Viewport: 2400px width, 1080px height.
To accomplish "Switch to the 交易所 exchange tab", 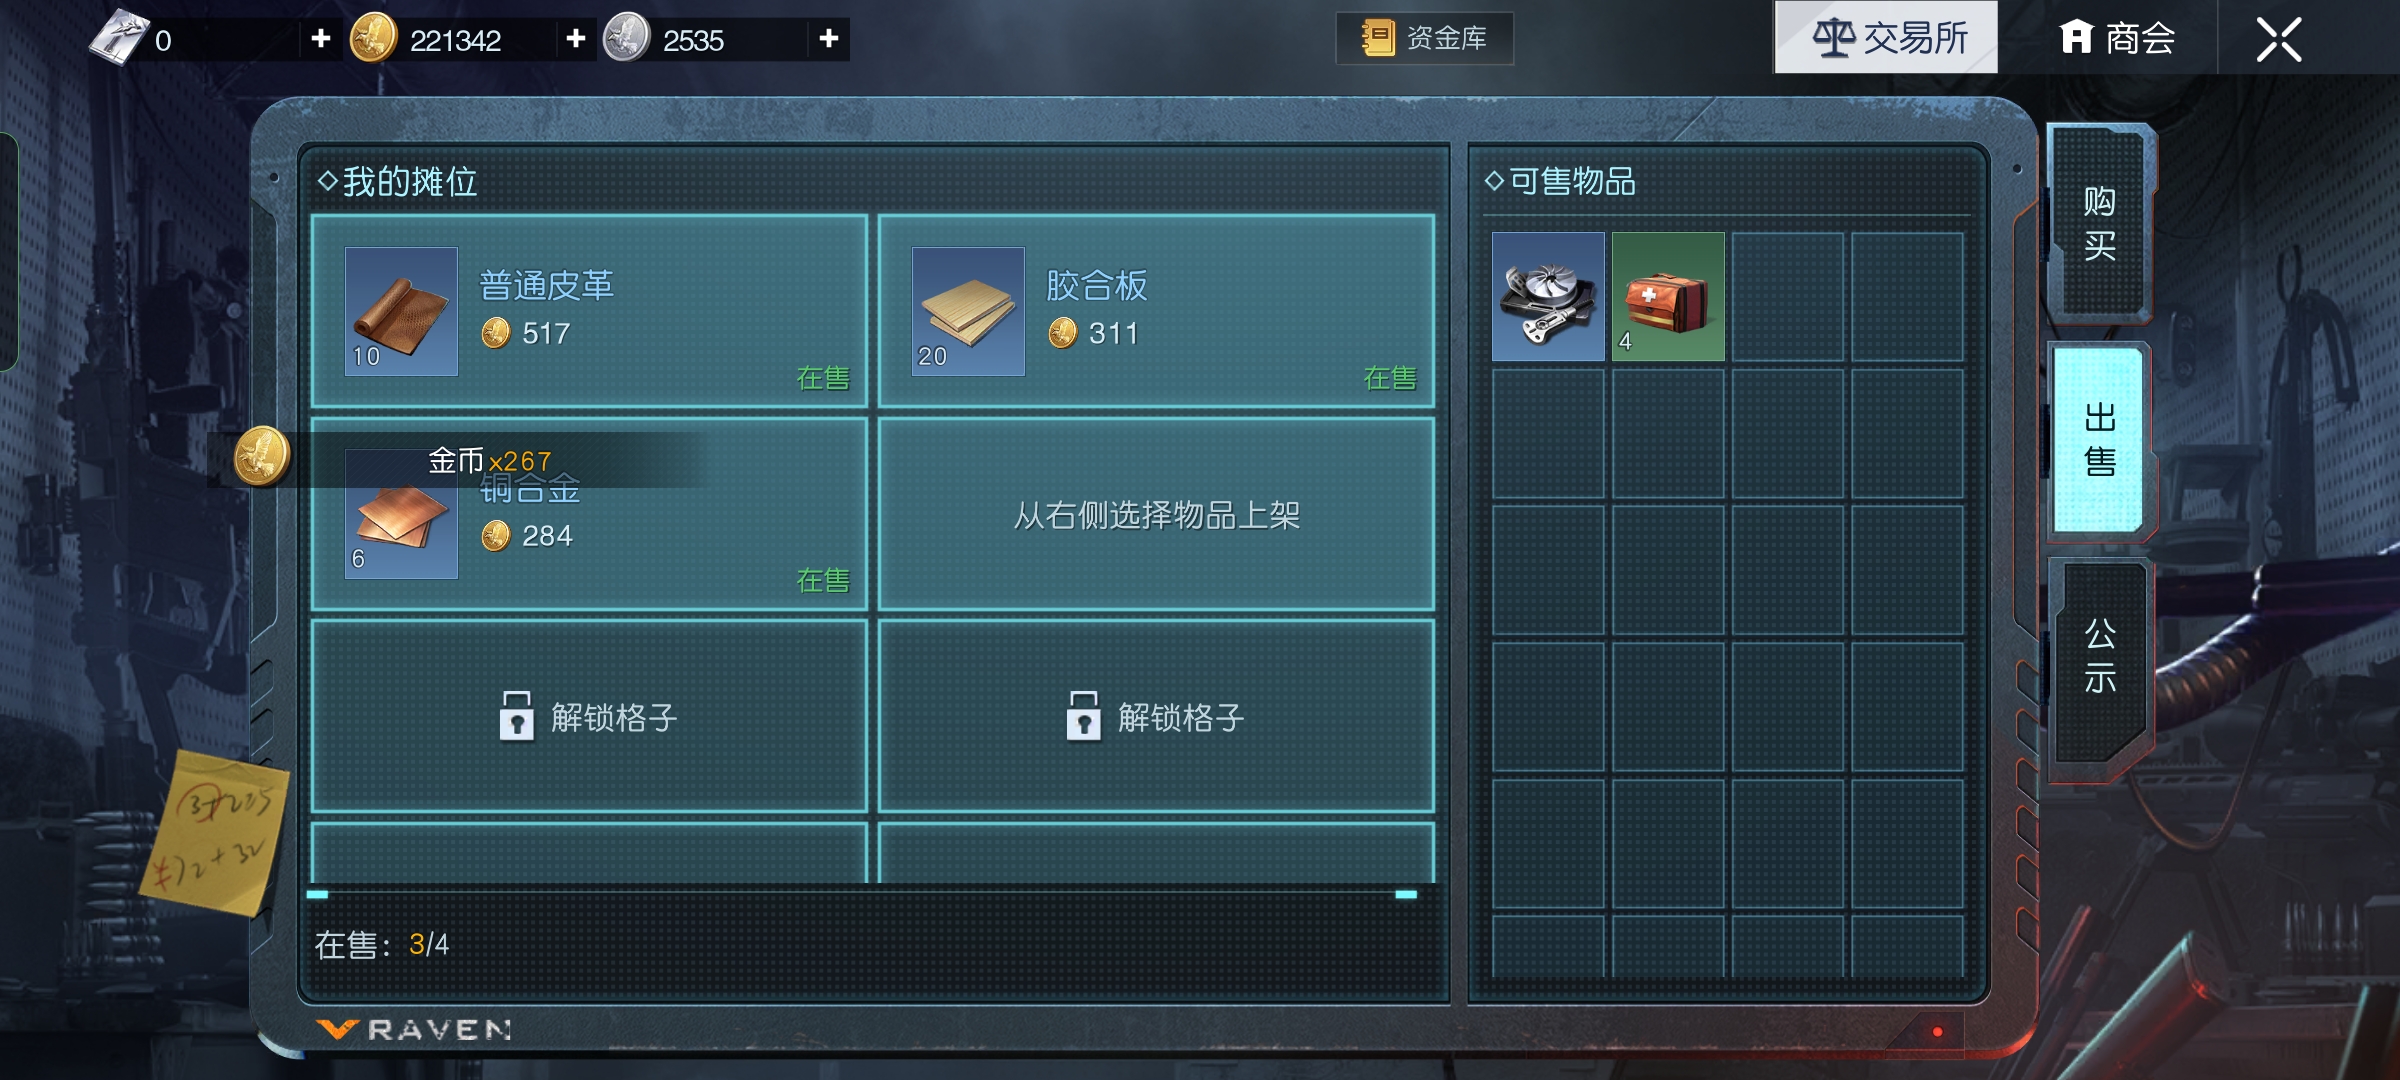I will pos(1886,38).
